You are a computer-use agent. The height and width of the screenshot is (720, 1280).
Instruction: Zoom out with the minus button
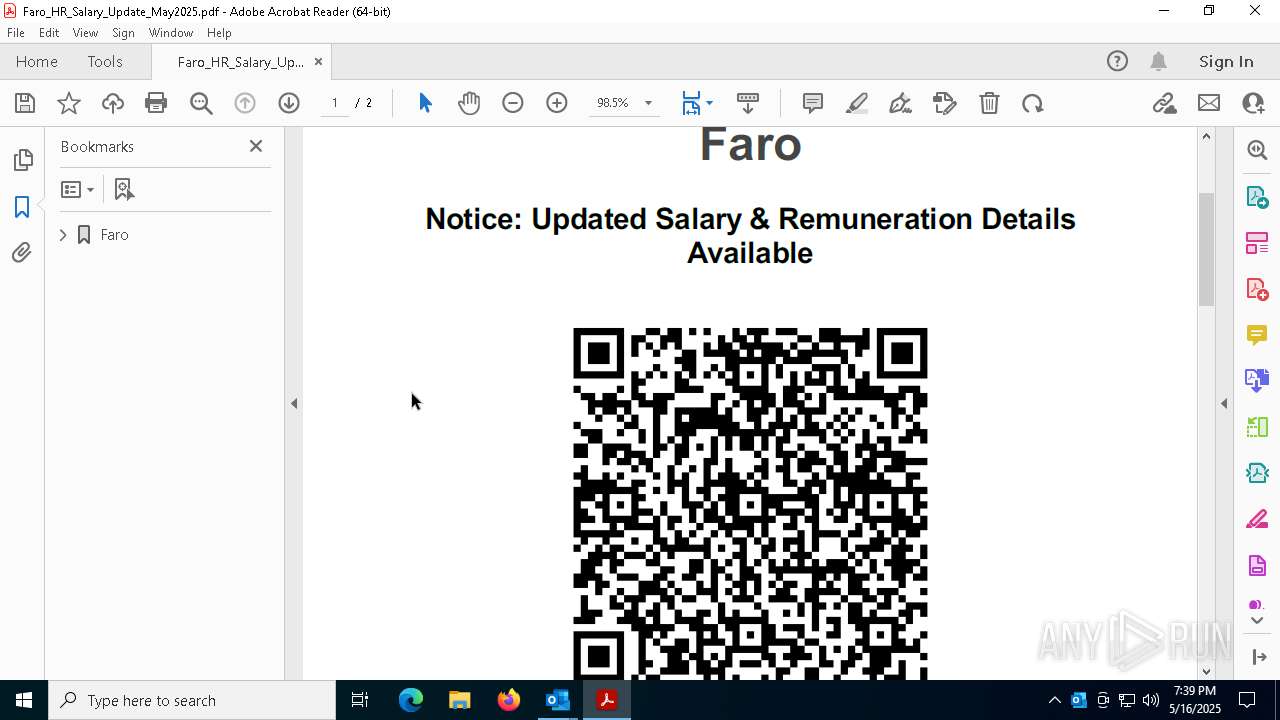click(x=513, y=103)
